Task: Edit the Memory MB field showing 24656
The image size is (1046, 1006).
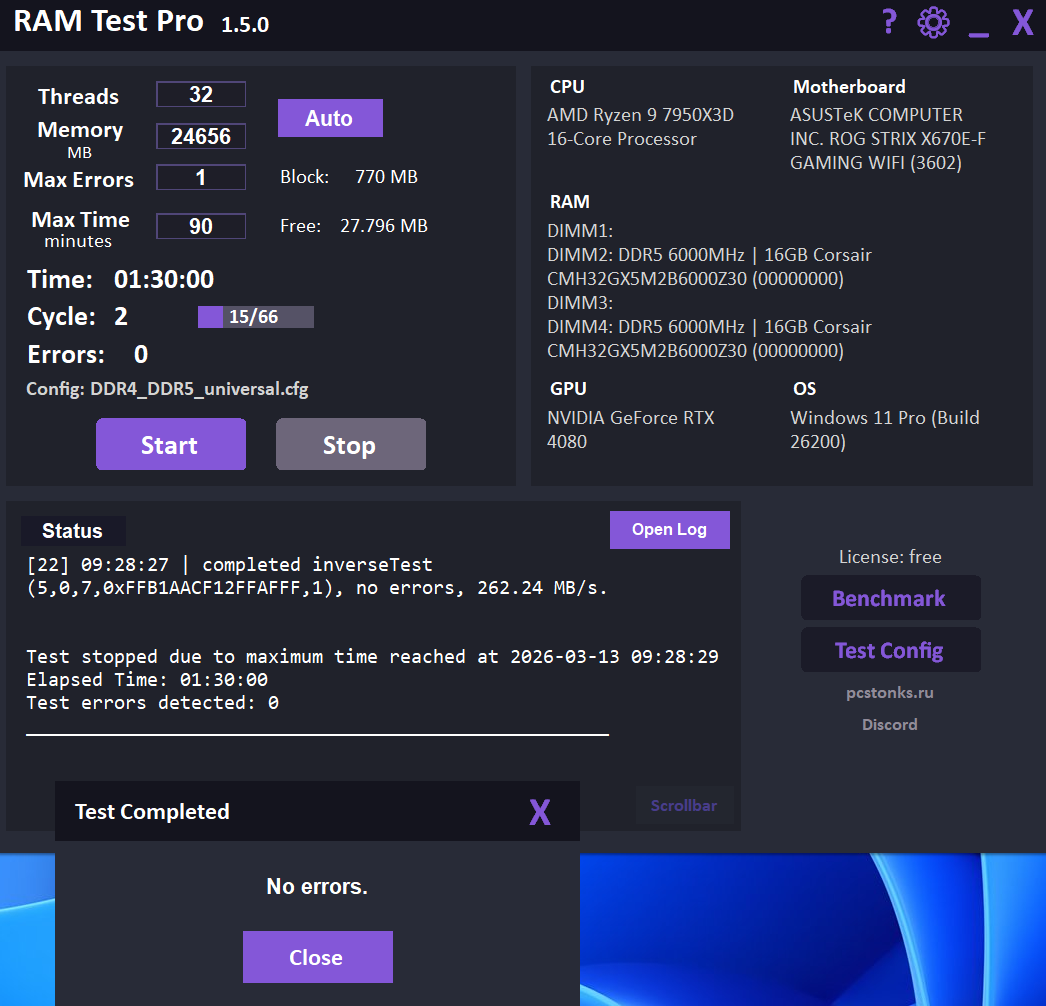Action: point(201,136)
